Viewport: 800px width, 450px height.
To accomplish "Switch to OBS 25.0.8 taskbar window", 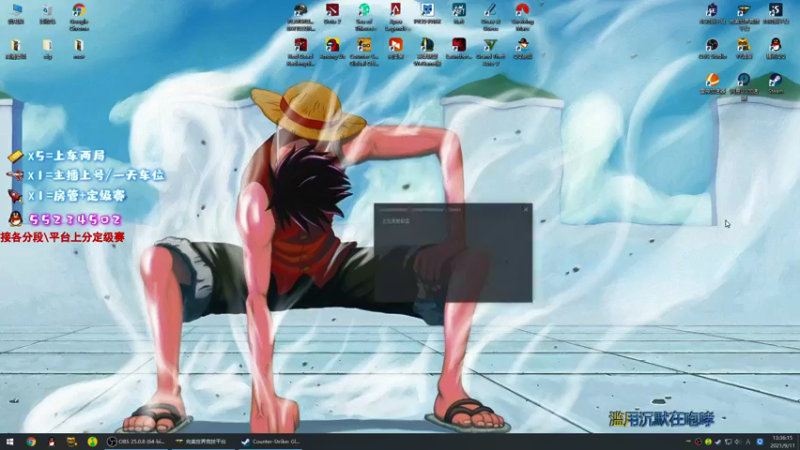I will [x=136, y=442].
